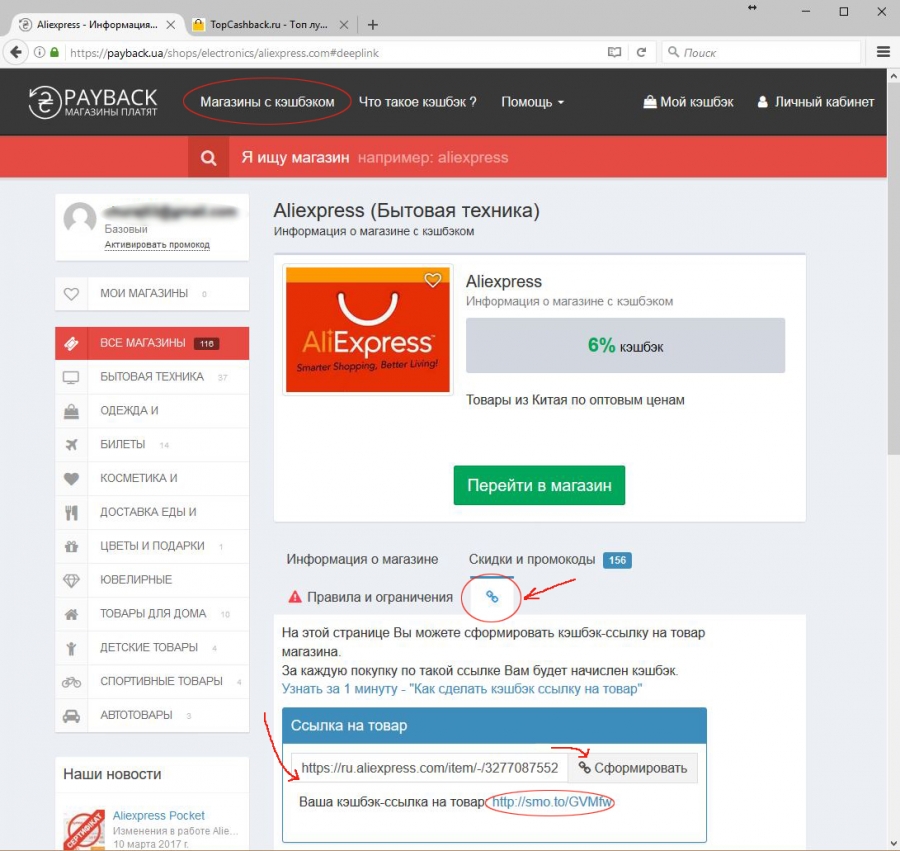Screen dimensions: 900x851
Task: Click the page vertical scrollbar thumb
Action: [893, 270]
